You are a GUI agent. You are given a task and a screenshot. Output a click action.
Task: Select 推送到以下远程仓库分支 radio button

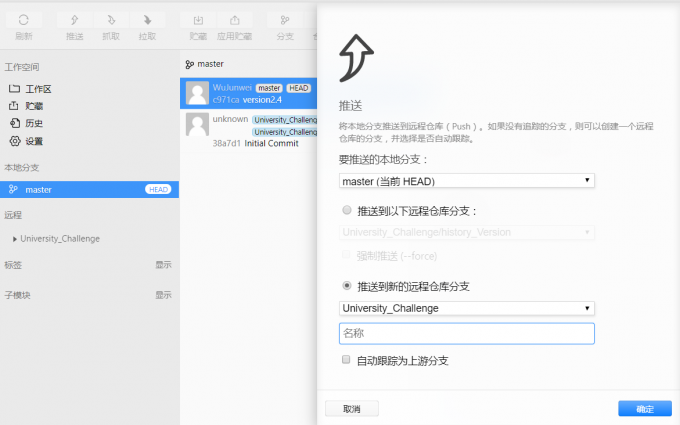347,211
